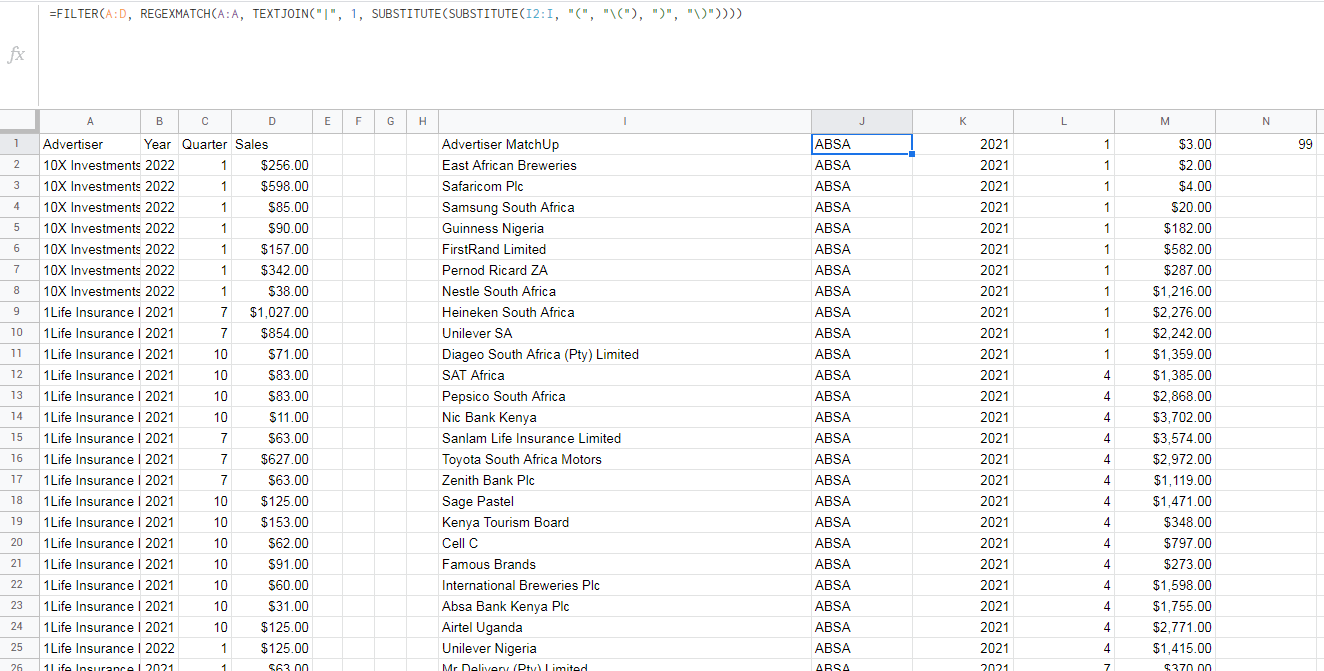Select column A header

[90, 121]
